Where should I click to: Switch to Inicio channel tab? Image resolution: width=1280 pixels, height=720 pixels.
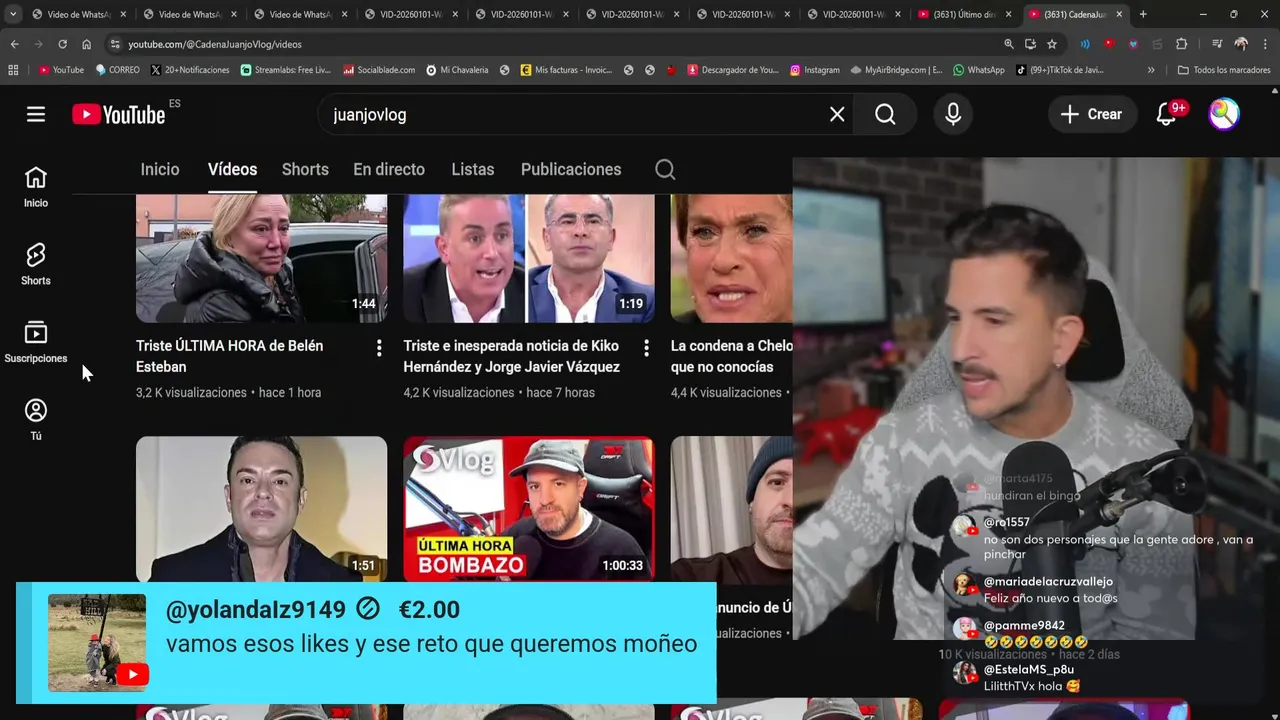[160, 169]
